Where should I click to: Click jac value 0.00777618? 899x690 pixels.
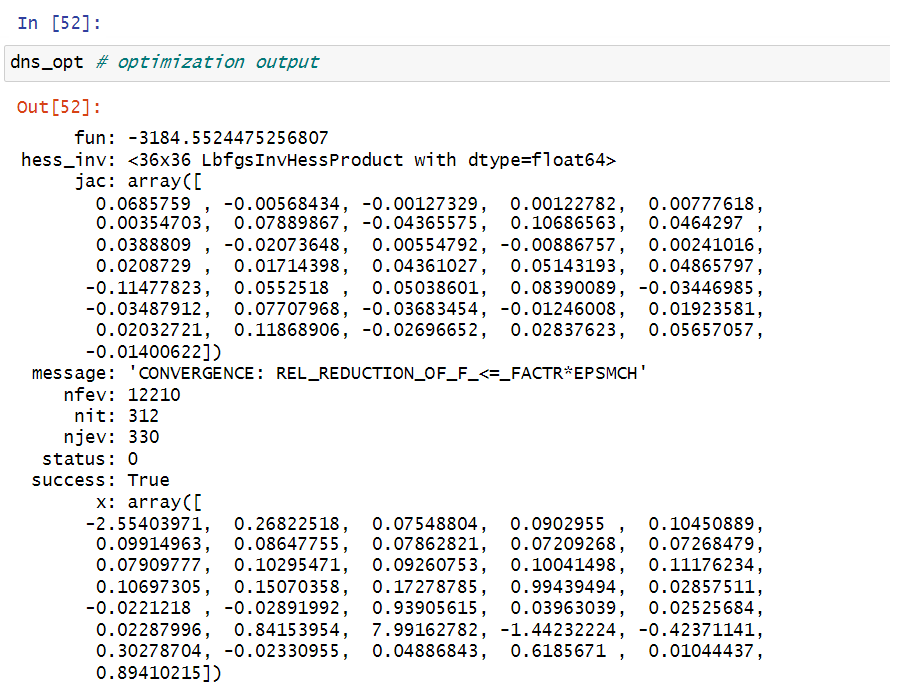(701, 204)
